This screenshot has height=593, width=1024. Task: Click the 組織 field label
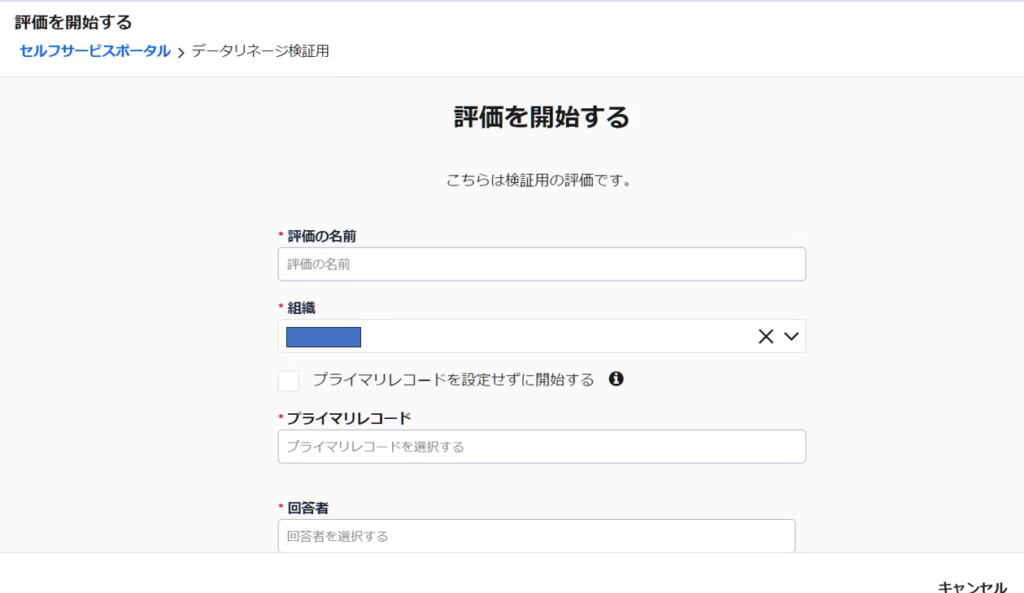301,308
